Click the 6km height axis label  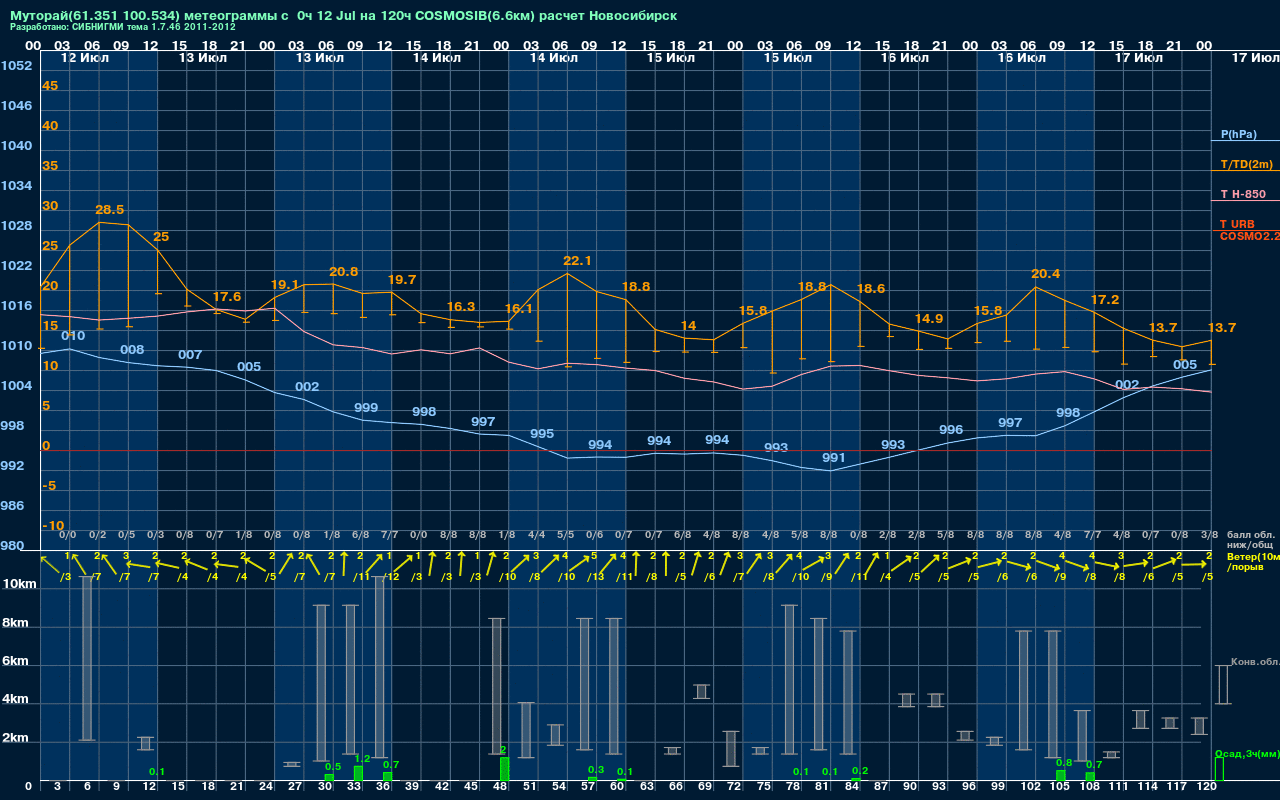[14, 662]
